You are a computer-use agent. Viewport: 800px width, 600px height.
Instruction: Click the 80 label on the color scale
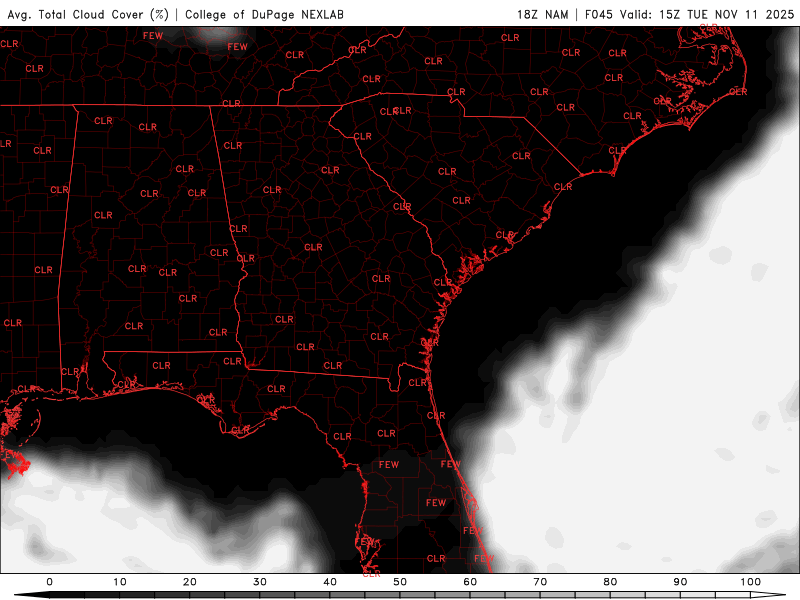[610, 582]
